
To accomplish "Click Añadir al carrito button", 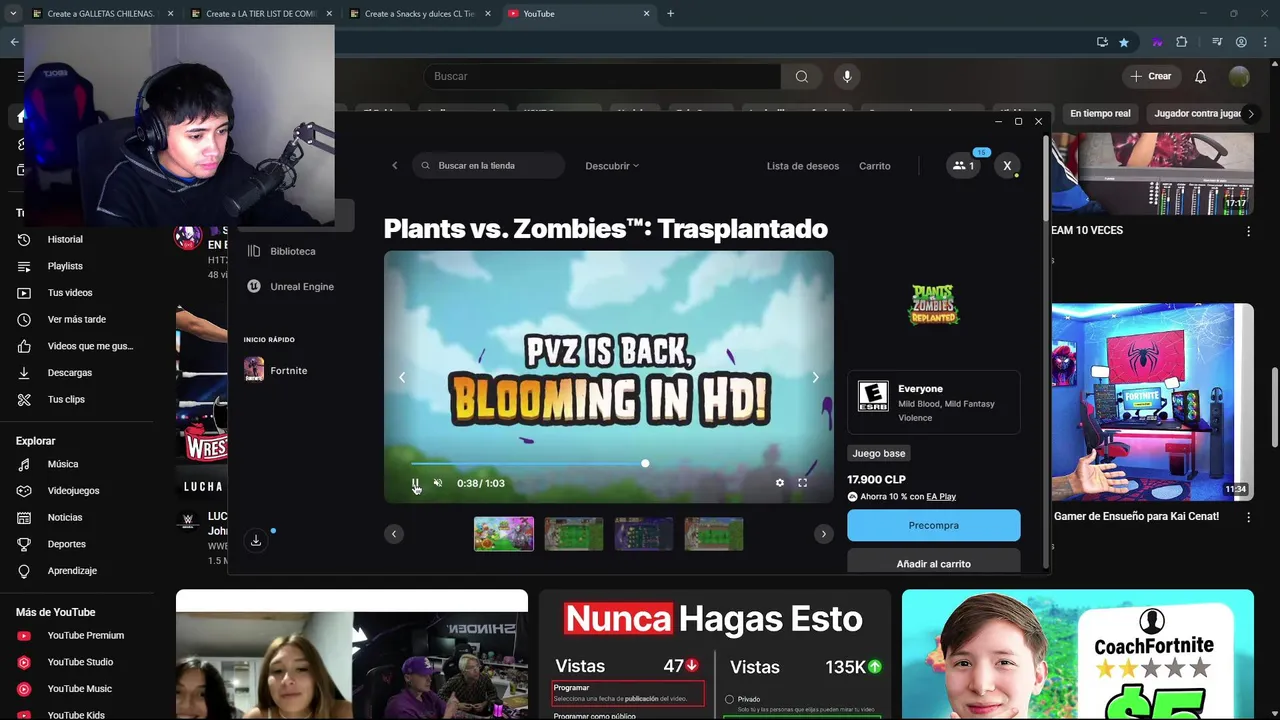I will [x=934, y=562].
